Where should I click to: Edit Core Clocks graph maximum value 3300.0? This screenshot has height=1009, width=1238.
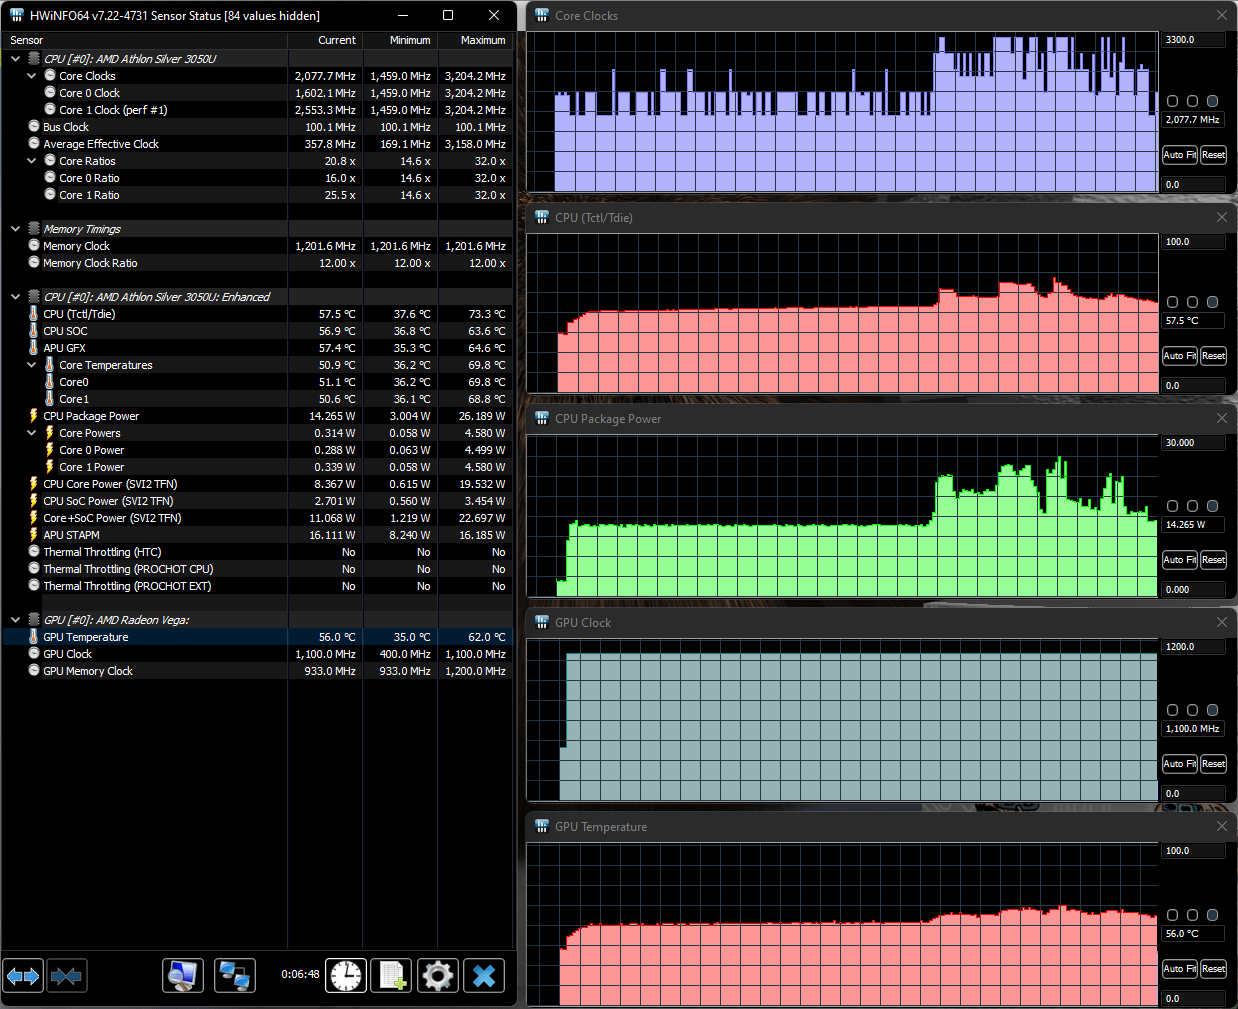pos(1193,40)
